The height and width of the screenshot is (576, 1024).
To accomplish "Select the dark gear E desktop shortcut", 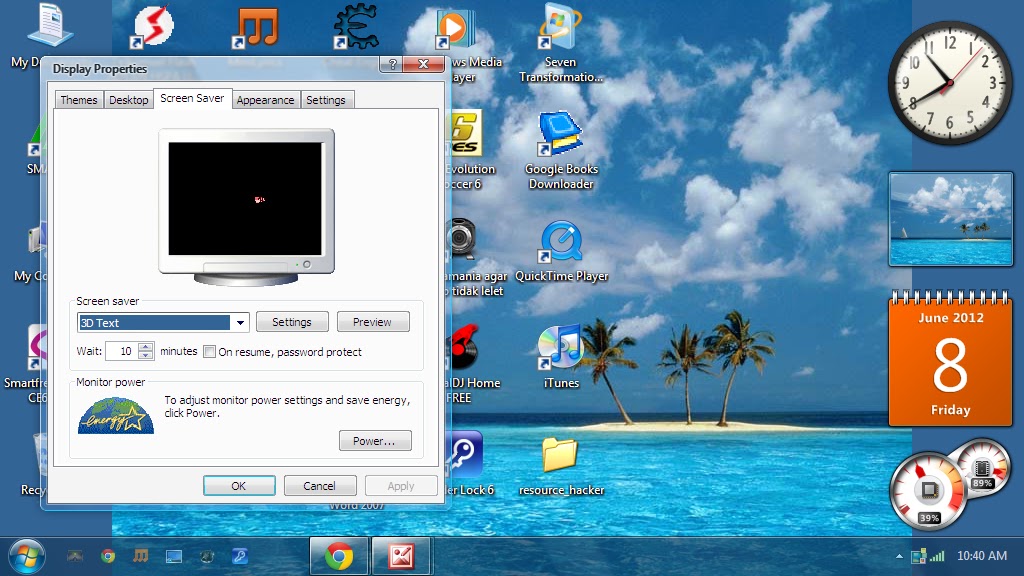I will (x=356, y=27).
